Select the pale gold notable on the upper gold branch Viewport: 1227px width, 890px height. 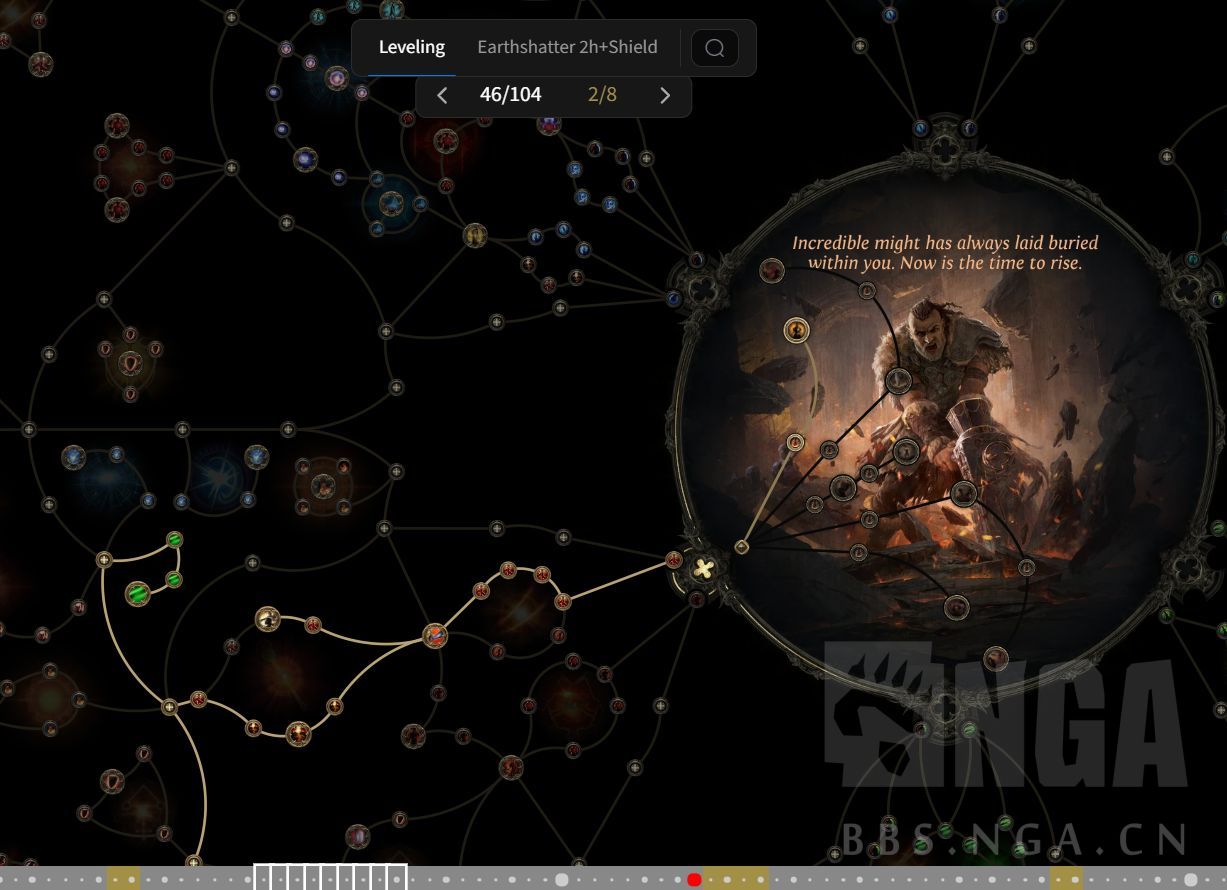tap(266, 619)
